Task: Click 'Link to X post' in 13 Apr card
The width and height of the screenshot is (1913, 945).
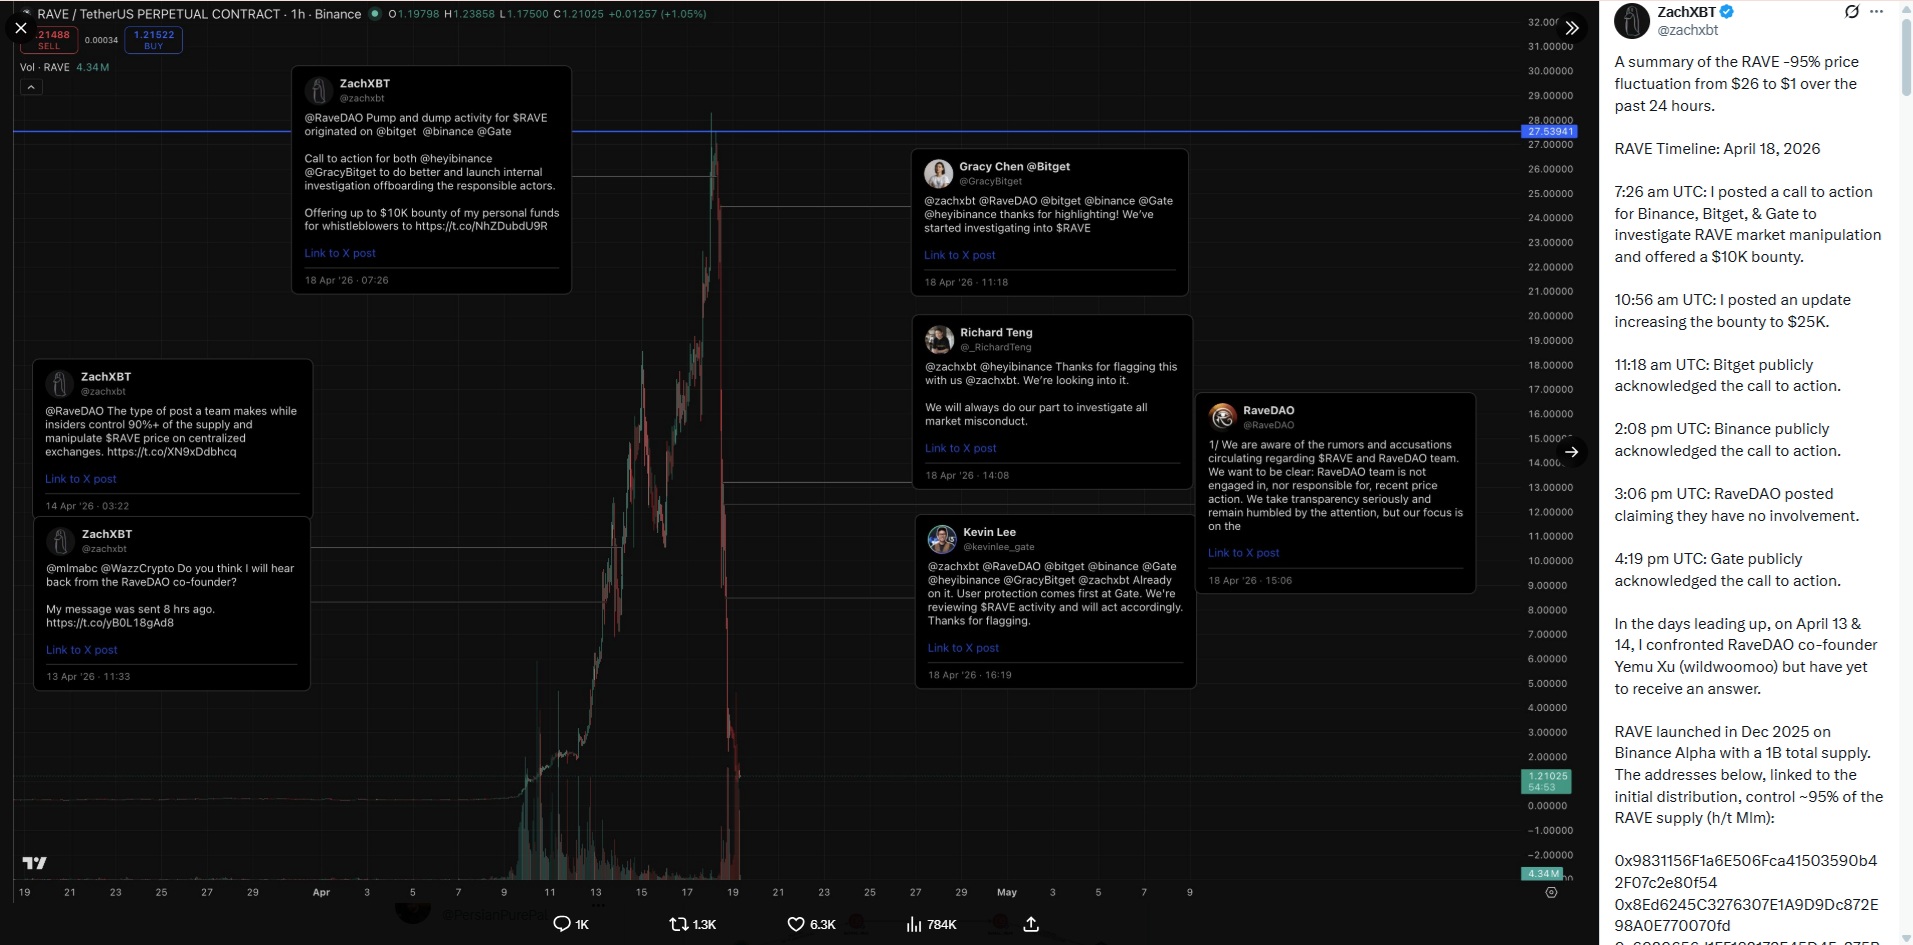Action: [x=82, y=650]
